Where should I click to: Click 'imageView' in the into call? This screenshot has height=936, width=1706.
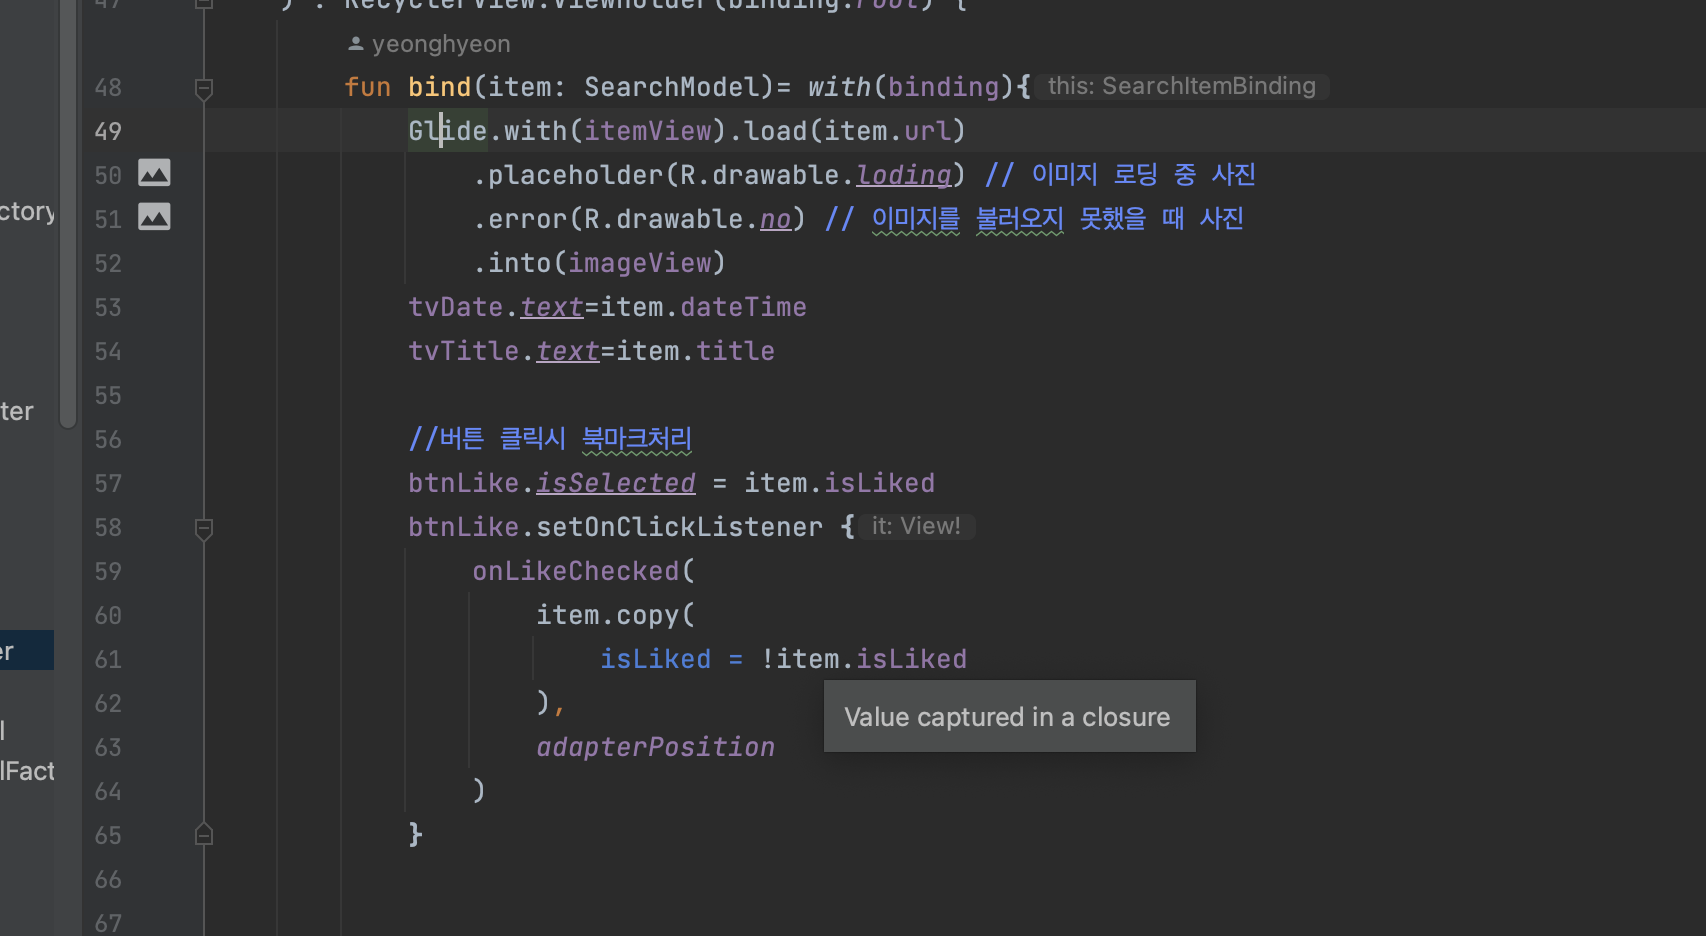(640, 263)
